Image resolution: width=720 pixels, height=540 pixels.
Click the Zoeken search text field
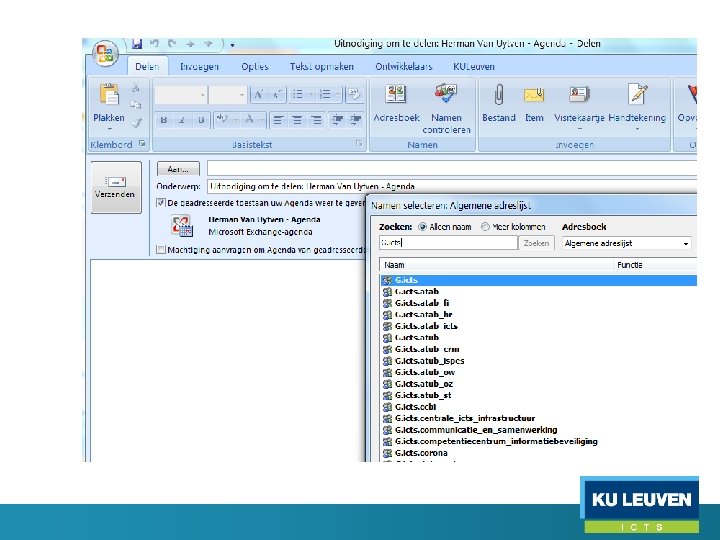click(x=448, y=242)
